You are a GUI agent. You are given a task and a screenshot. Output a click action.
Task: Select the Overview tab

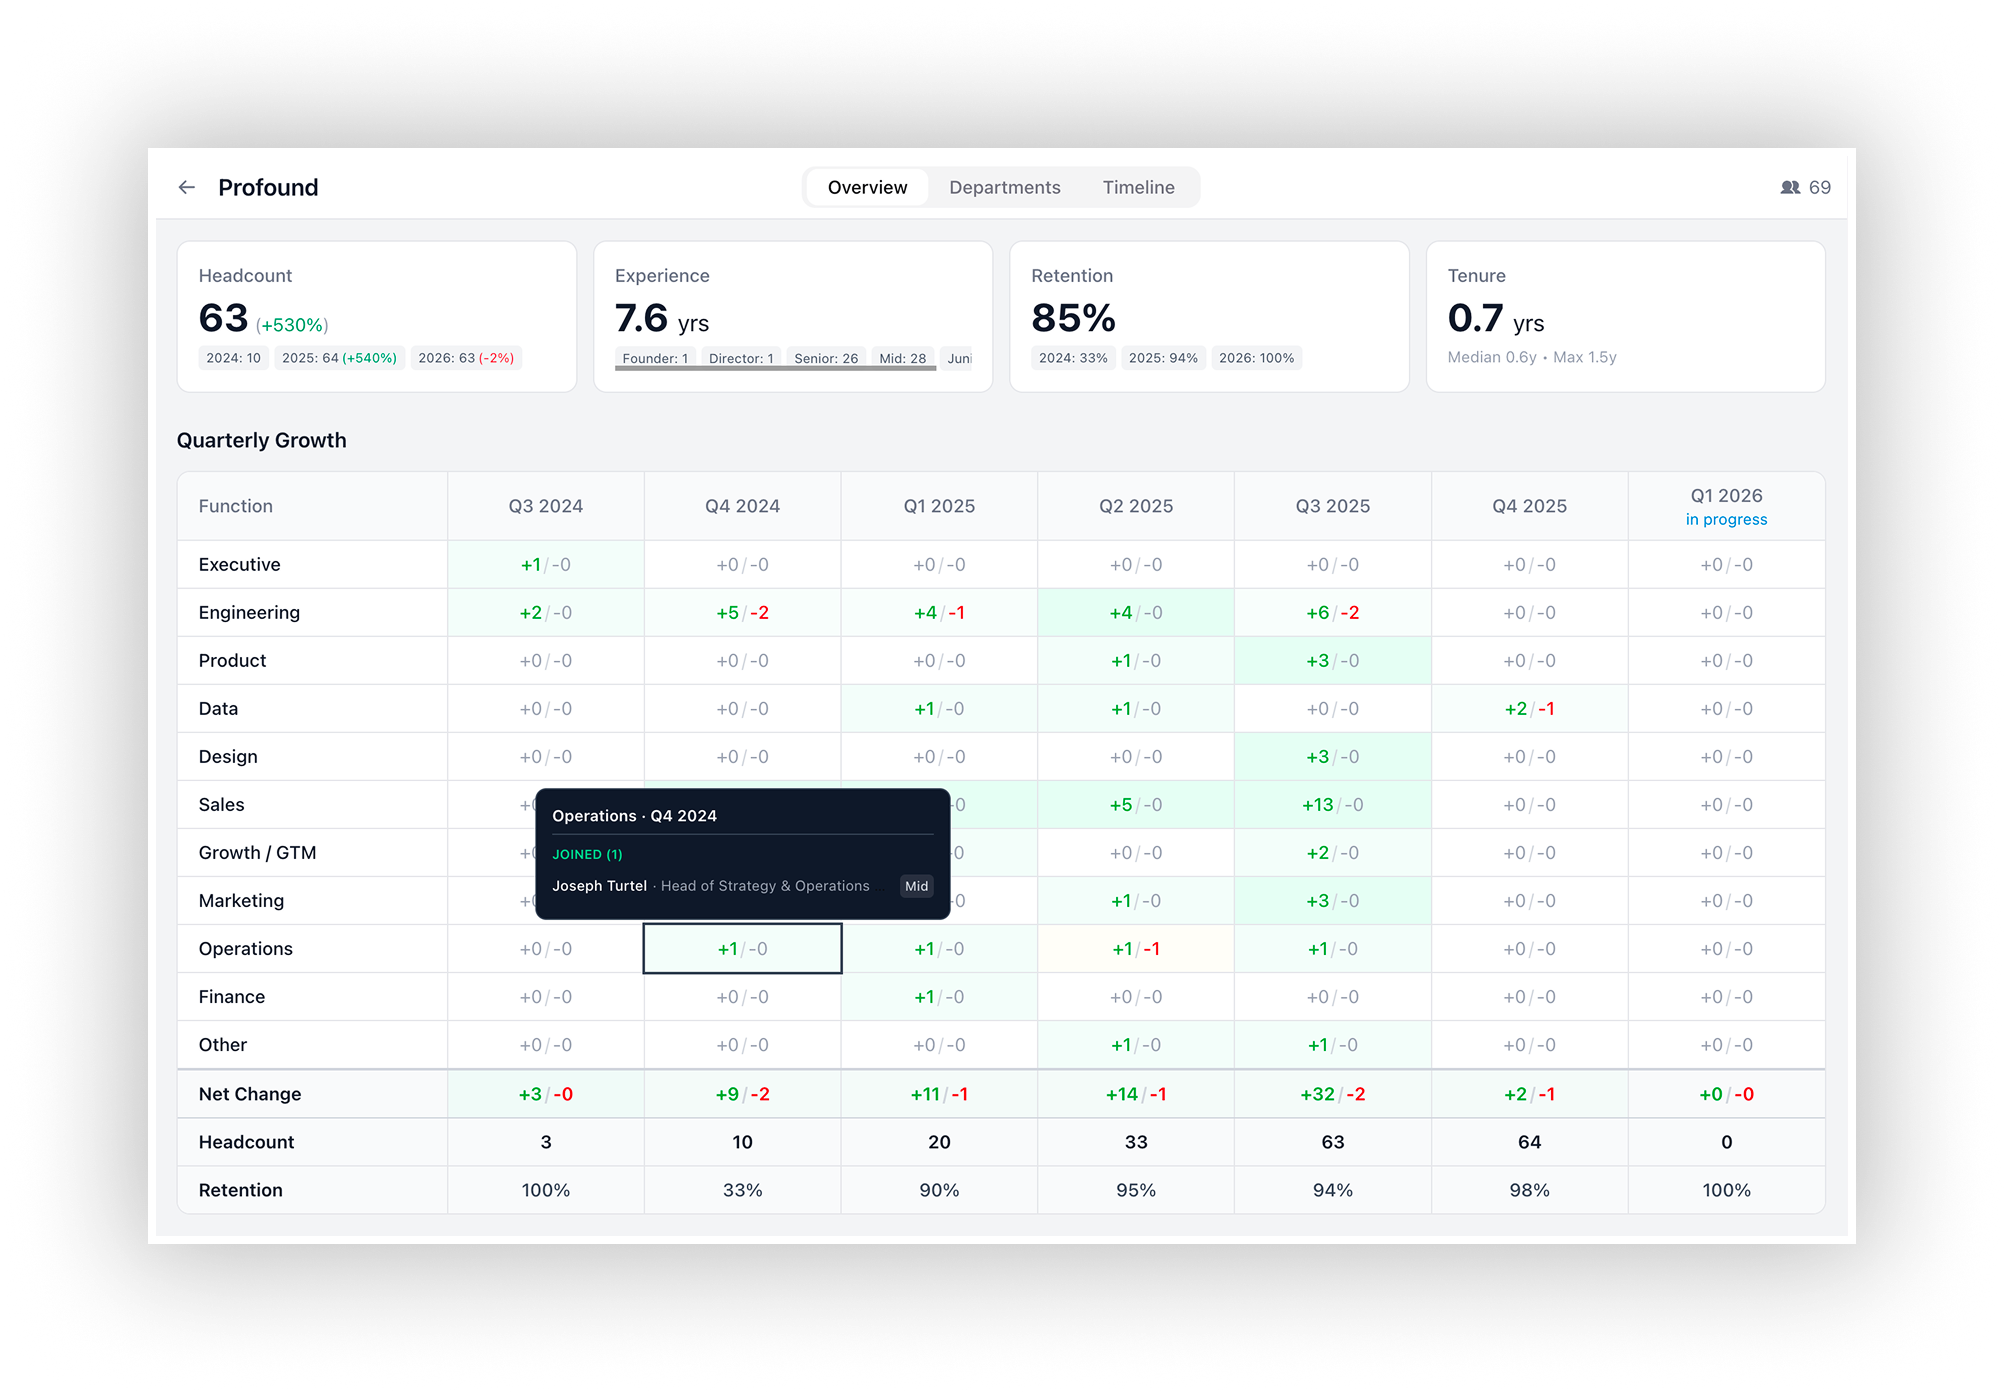(867, 188)
